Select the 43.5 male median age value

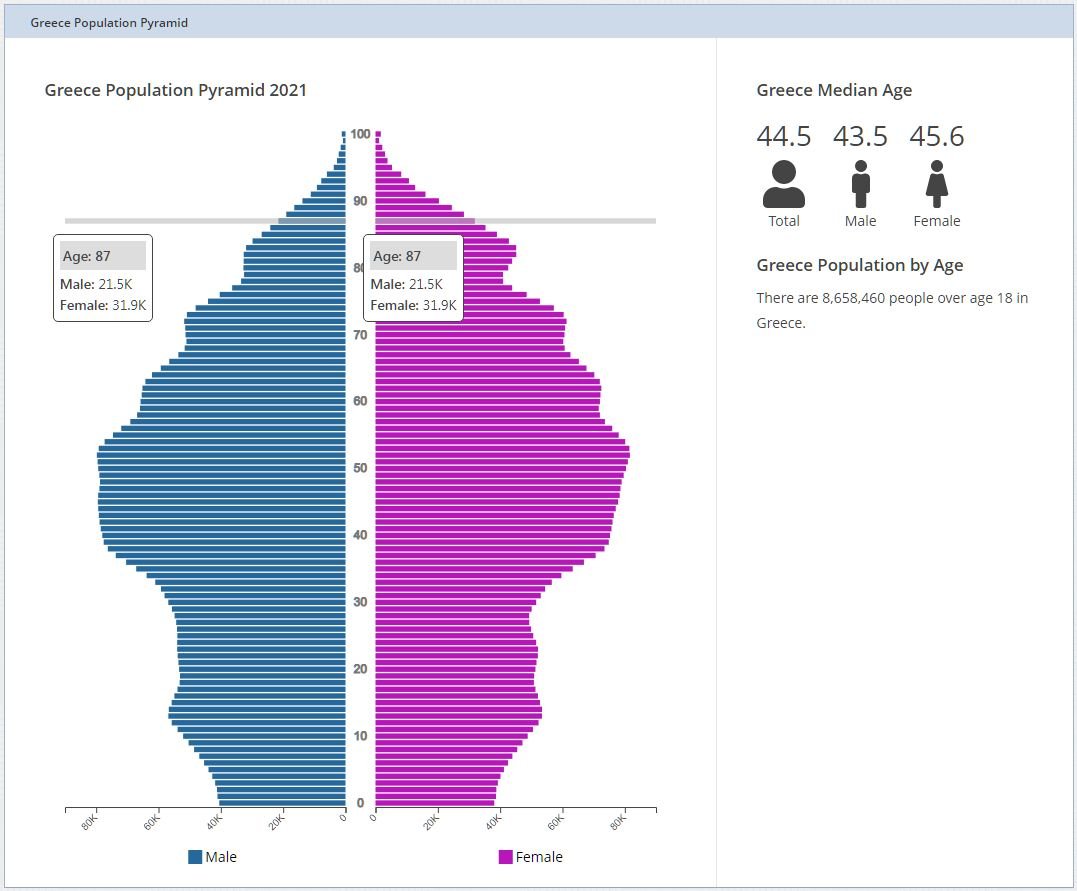tap(860, 136)
